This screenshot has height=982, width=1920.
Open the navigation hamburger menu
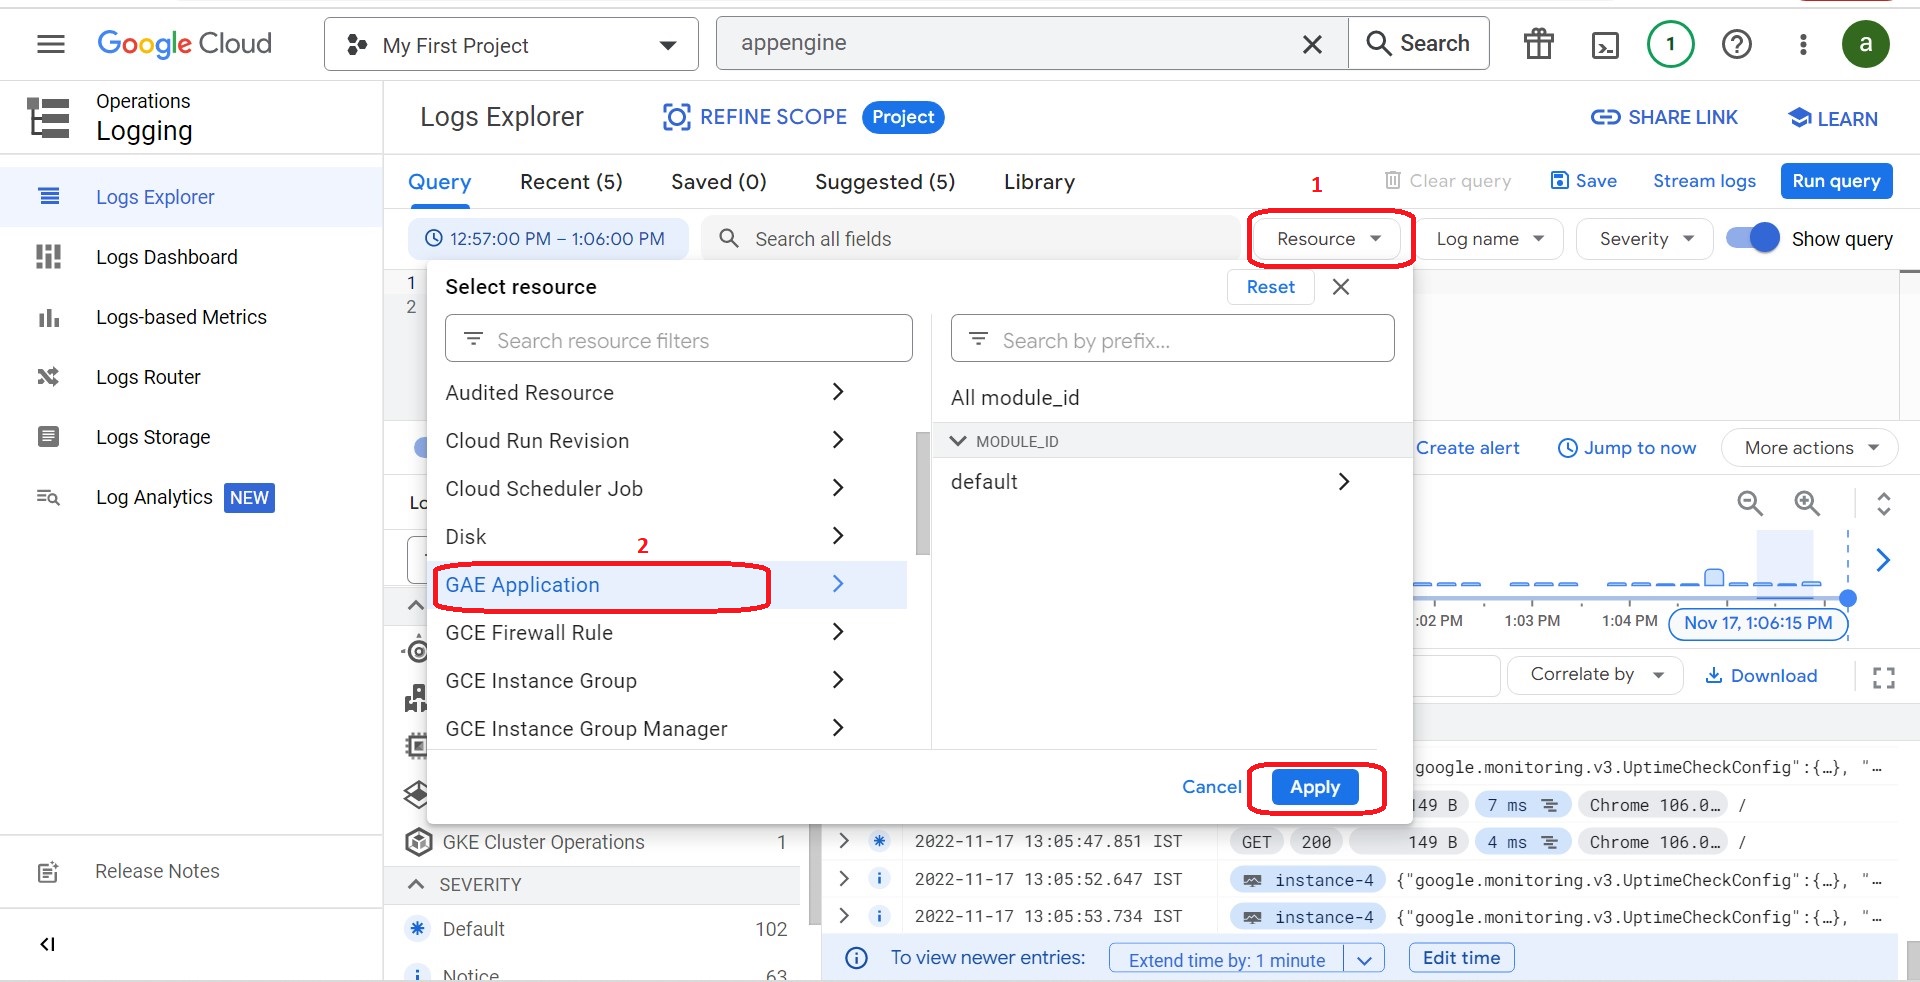coord(49,44)
